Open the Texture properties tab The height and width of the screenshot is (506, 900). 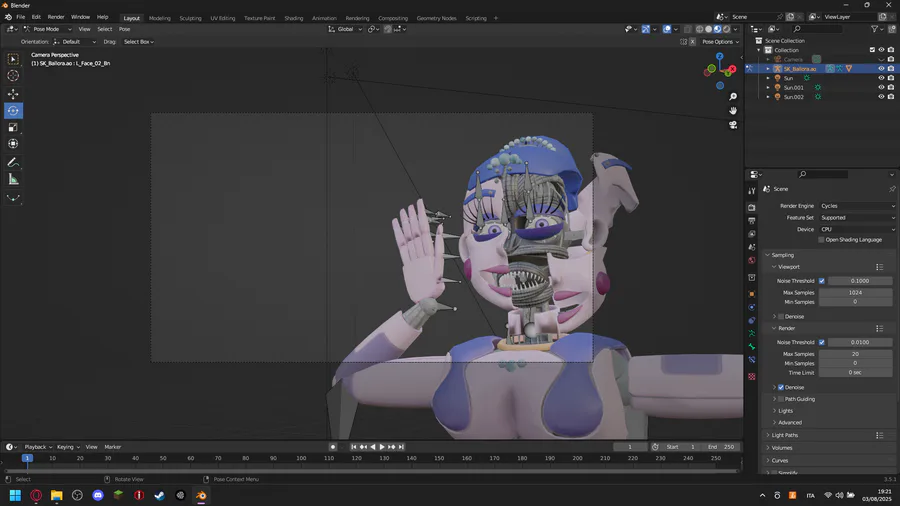point(752,376)
